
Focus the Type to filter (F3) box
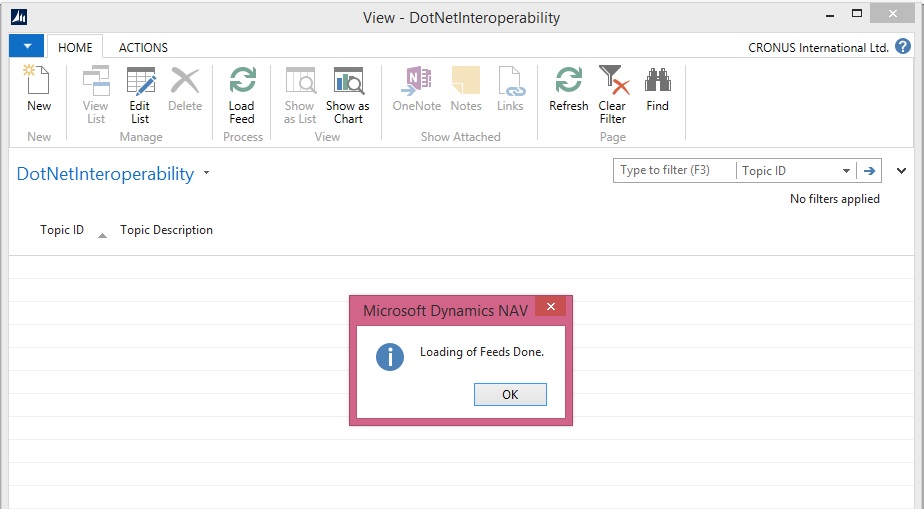[x=675, y=171]
